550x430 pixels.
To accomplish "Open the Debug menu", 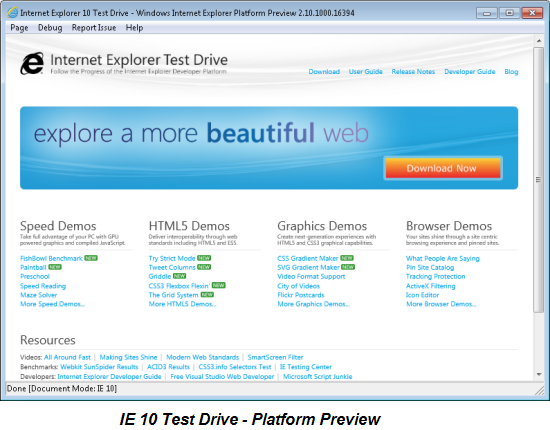I will pos(50,28).
